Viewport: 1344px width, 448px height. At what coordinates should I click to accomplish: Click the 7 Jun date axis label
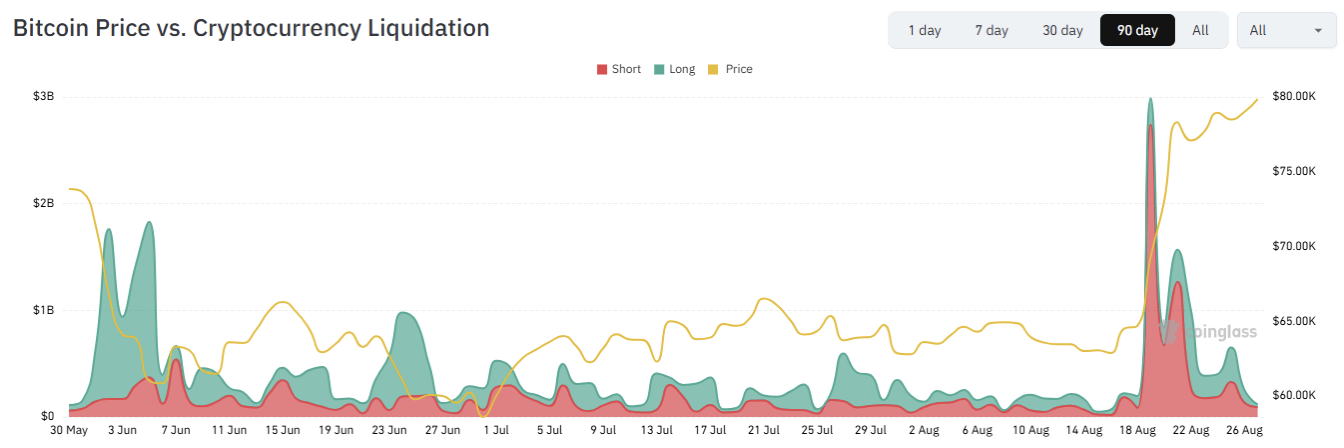176,430
